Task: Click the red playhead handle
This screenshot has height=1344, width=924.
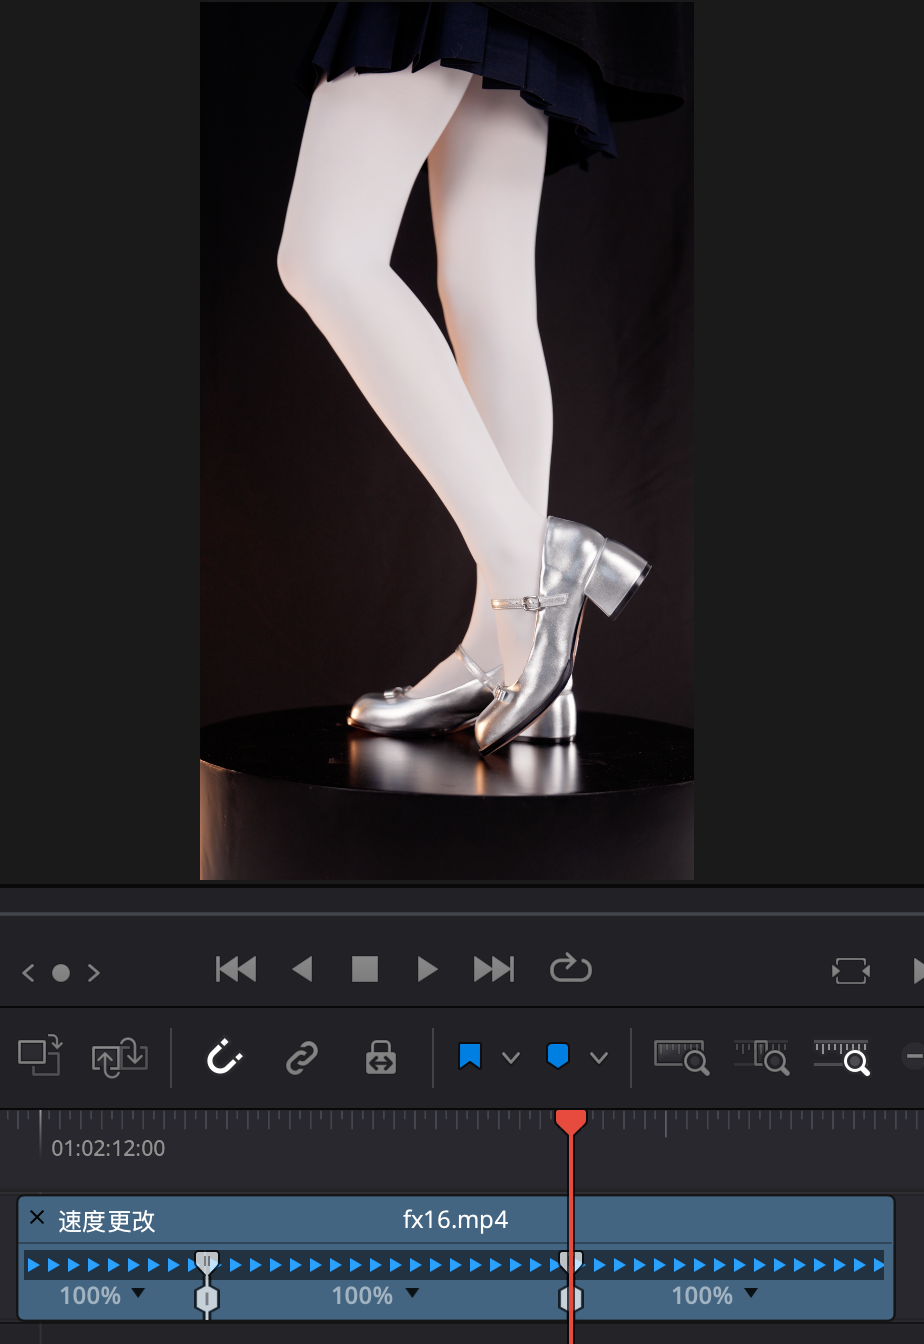Action: [x=570, y=1121]
